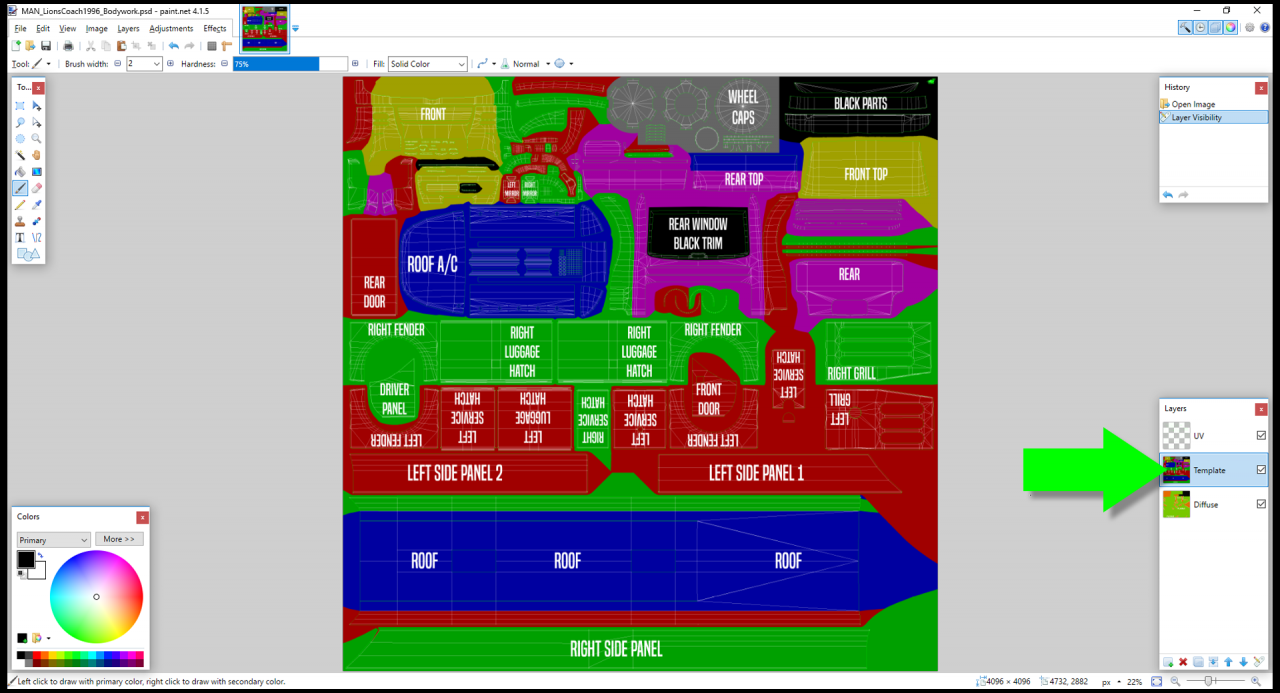Select the Open Image history entry
Screen dimensions: 1280x693
(1193, 104)
